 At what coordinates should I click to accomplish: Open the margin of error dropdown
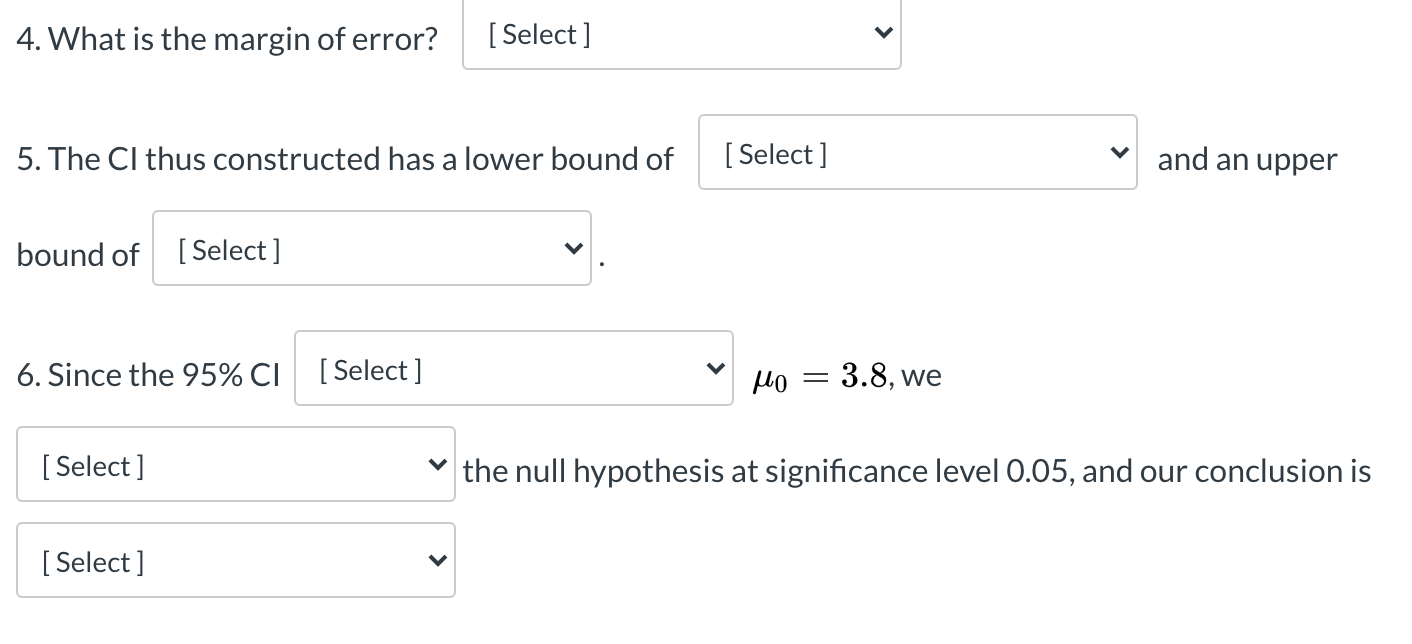pos(680,35)
